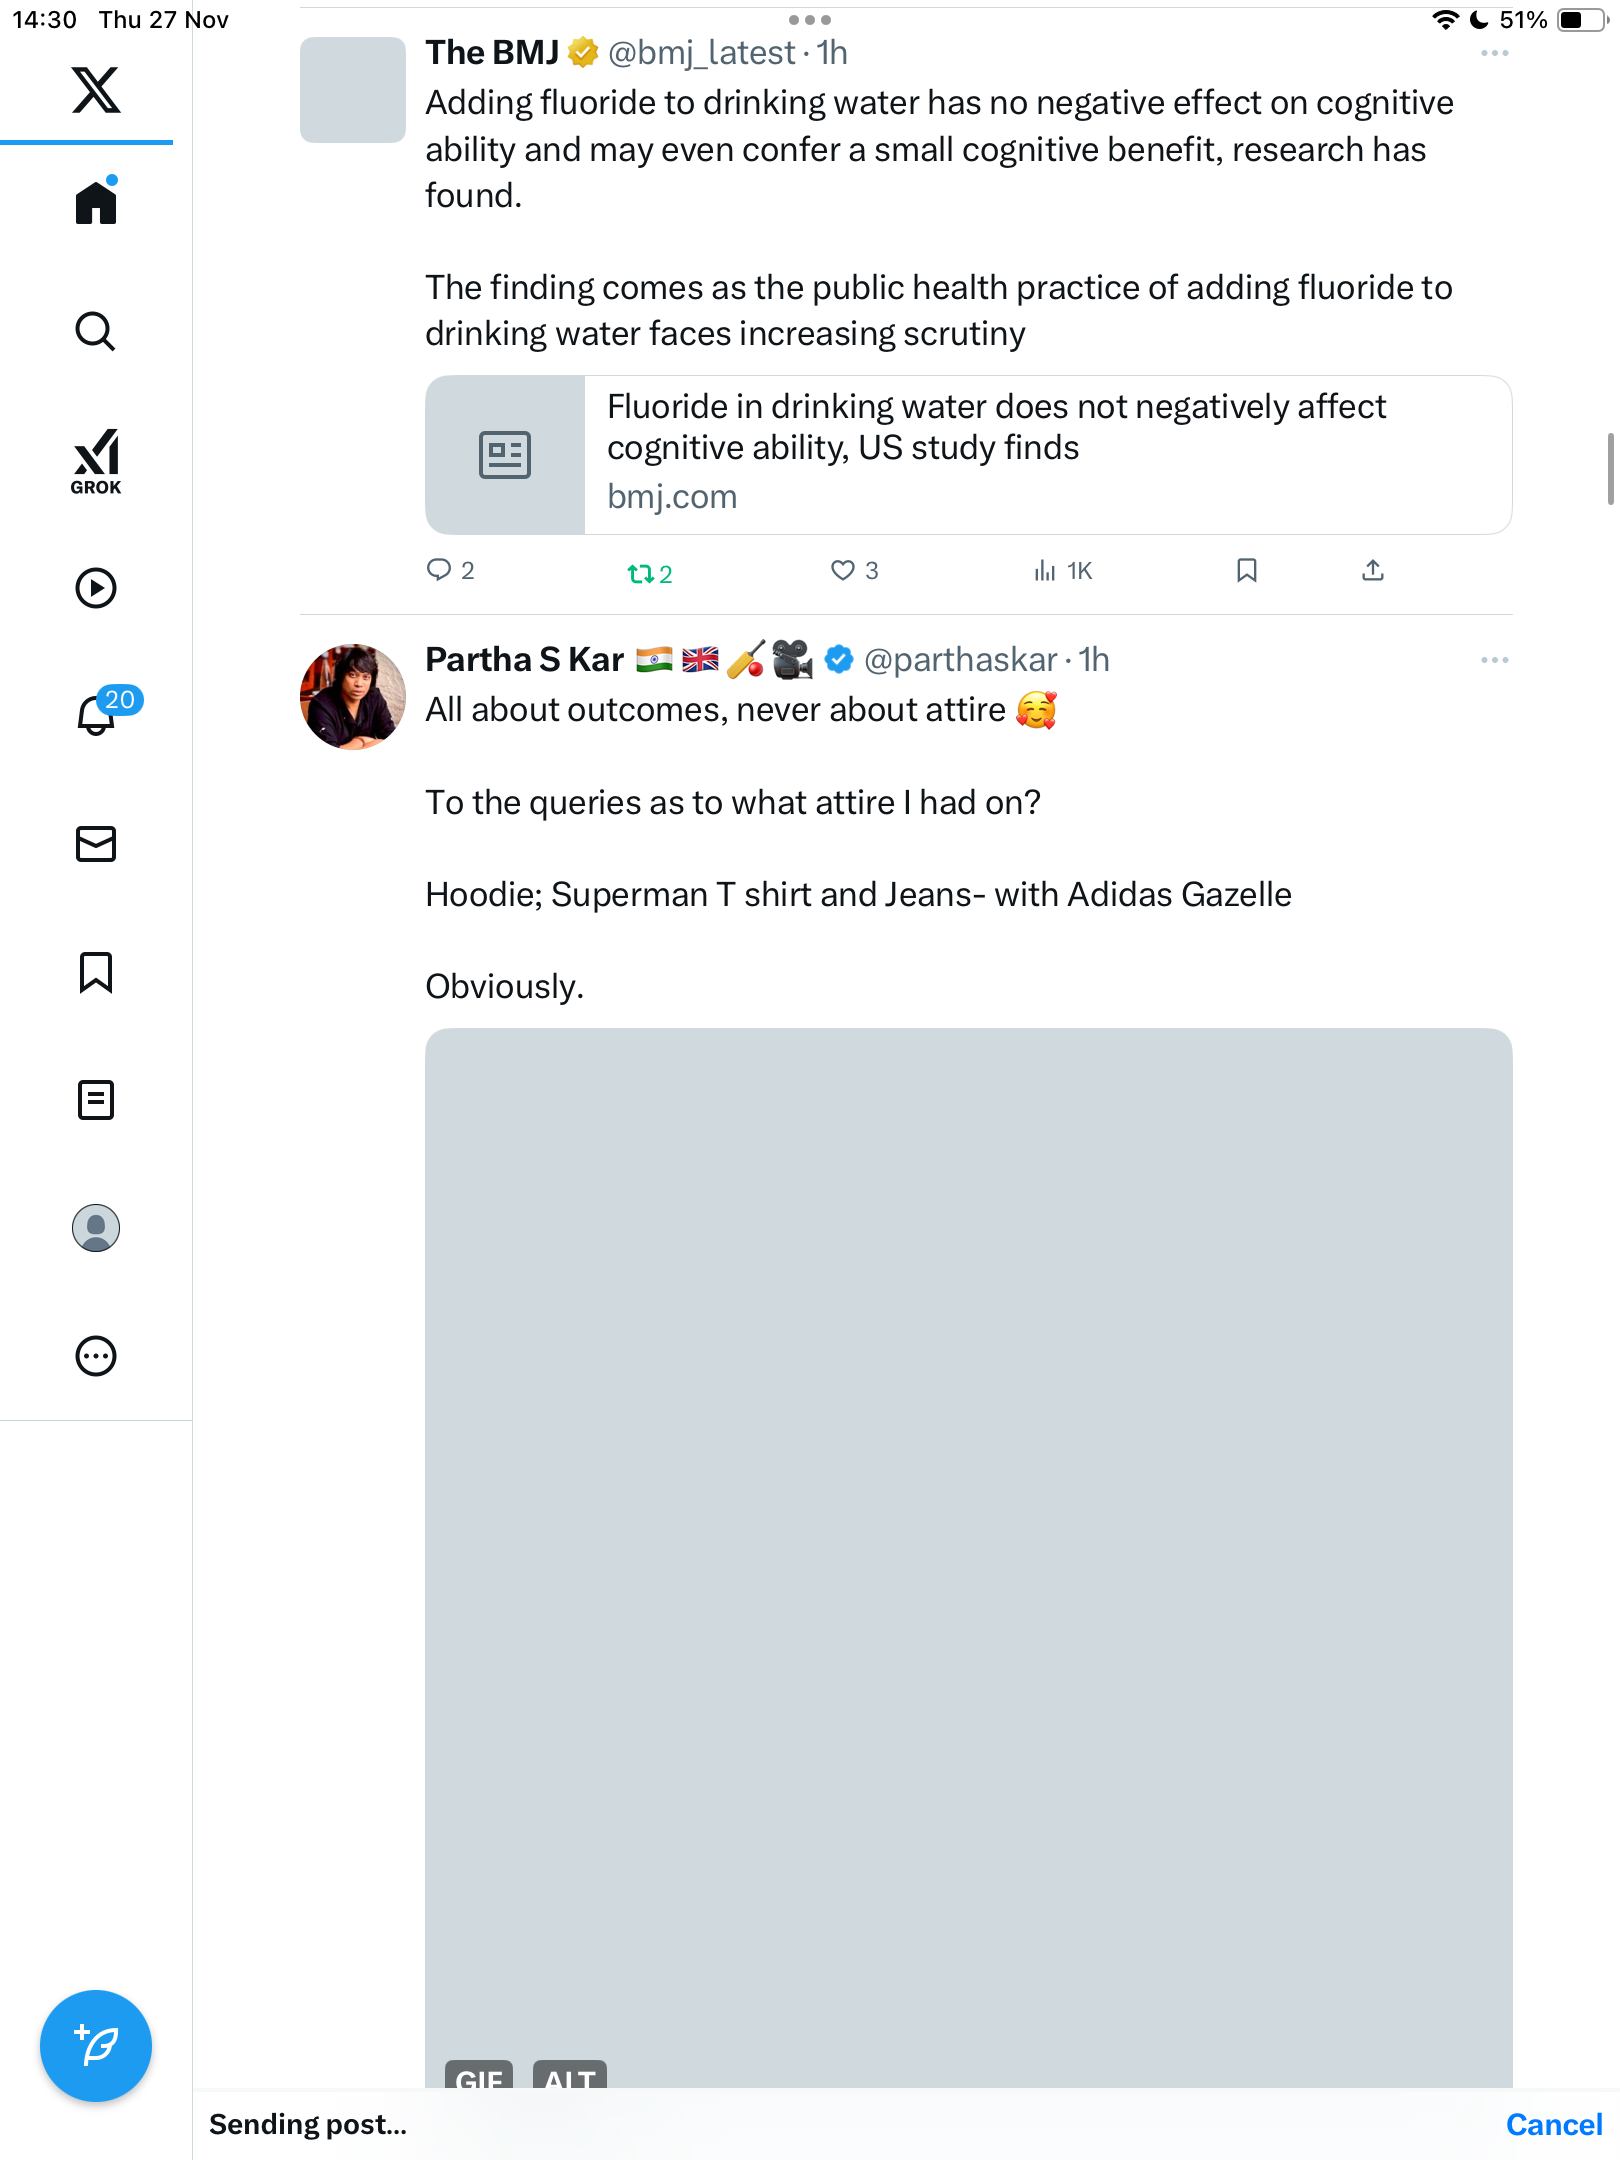Open more options on The BMJ post
The image size is (1620, 2160).
[1494, 54]
